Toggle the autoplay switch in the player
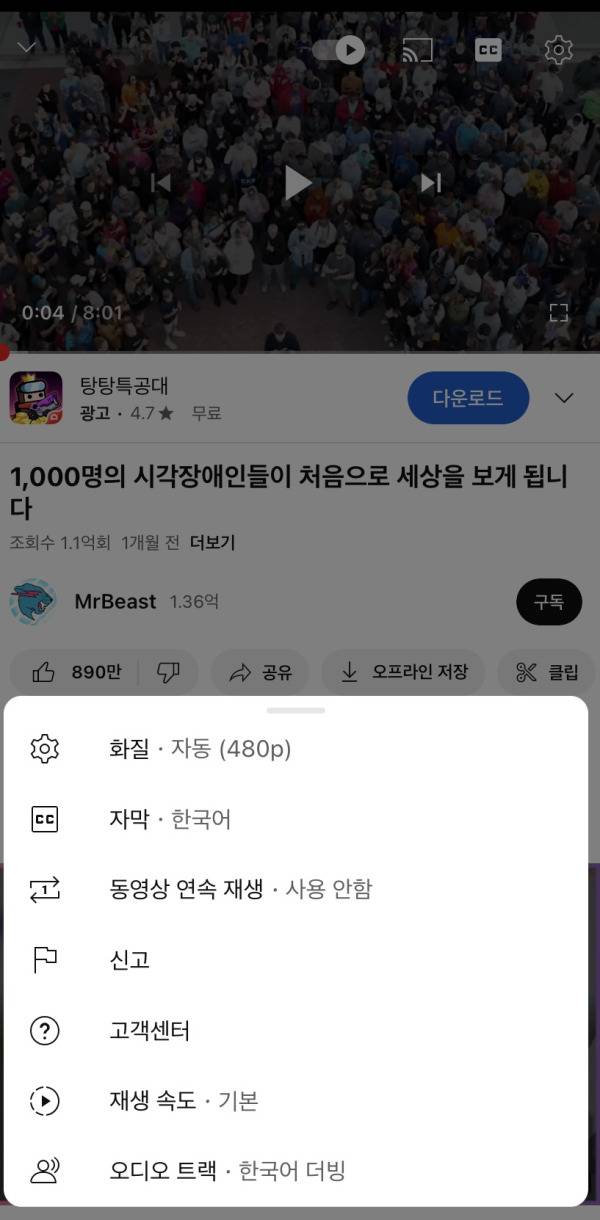600x1220 pixels. tap(339, 49)
